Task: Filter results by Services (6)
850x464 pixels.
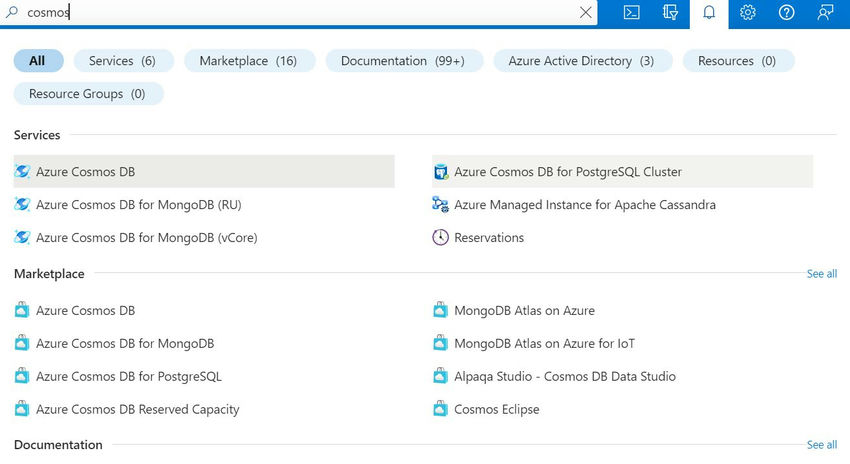Action: coord(122,61)
